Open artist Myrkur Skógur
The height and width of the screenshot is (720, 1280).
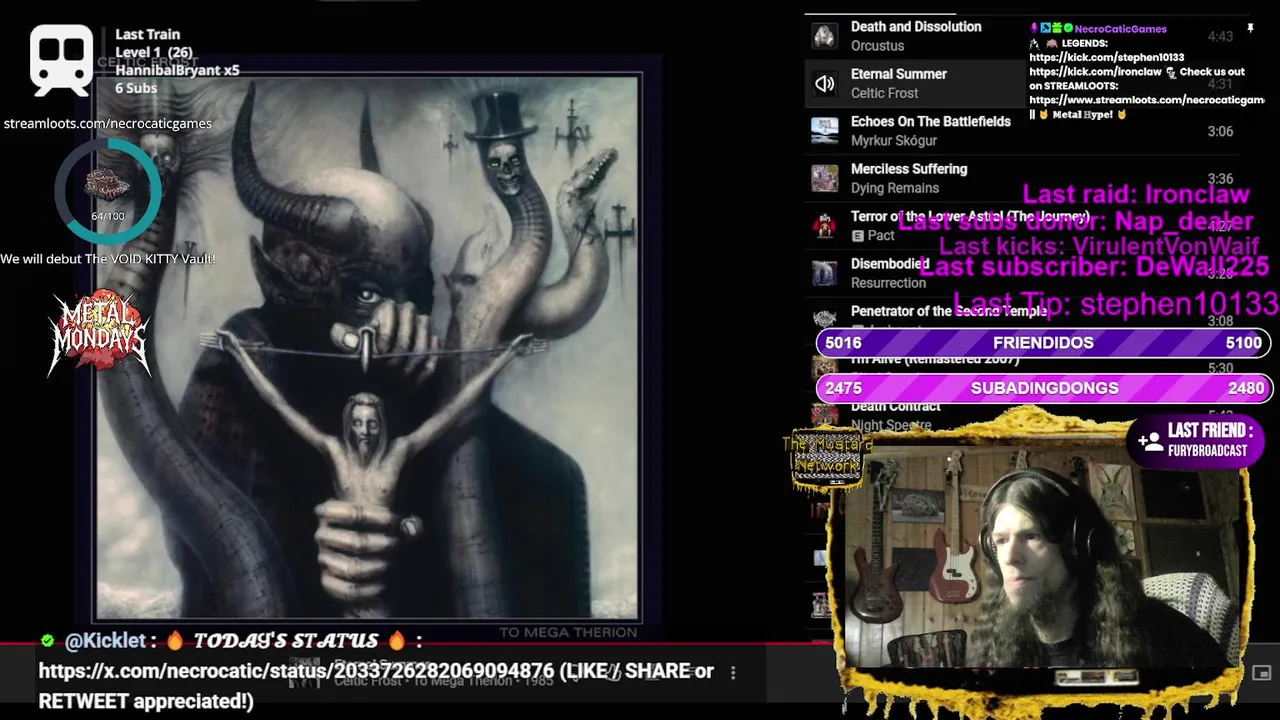pos(893,141)
